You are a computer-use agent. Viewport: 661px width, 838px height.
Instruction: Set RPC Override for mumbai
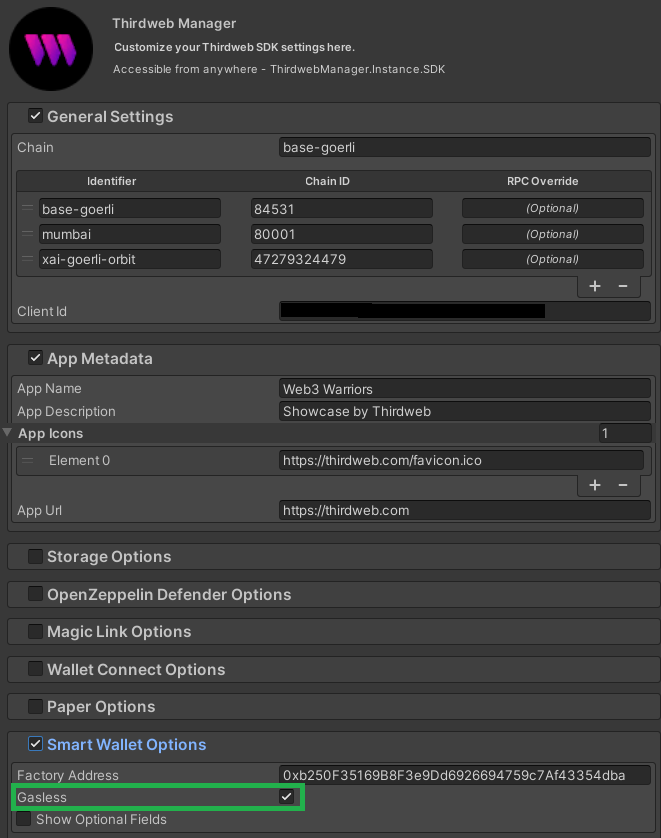(x=553, y=234)
